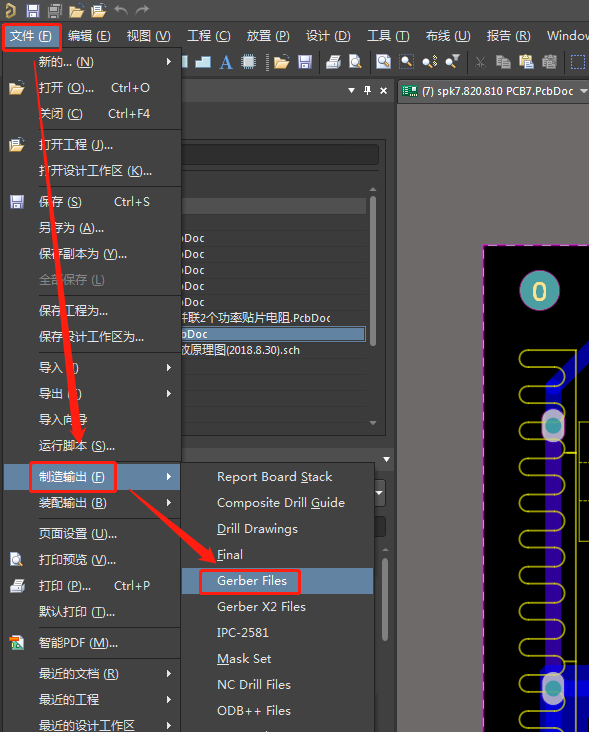Toggle the panel pin auto-hide icon

point(367,91)
